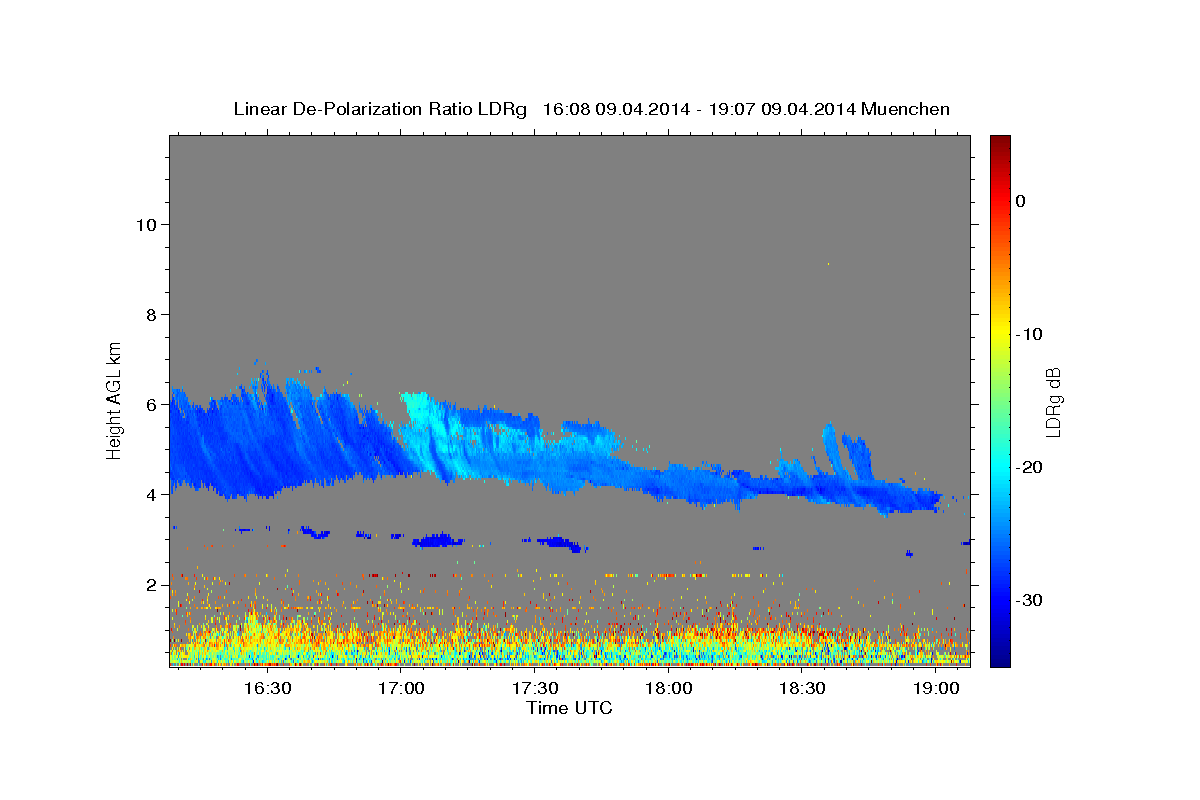Screen dimensions: 1200x800
Task: Click the height tick label 4
Action: tap(153, 495)
